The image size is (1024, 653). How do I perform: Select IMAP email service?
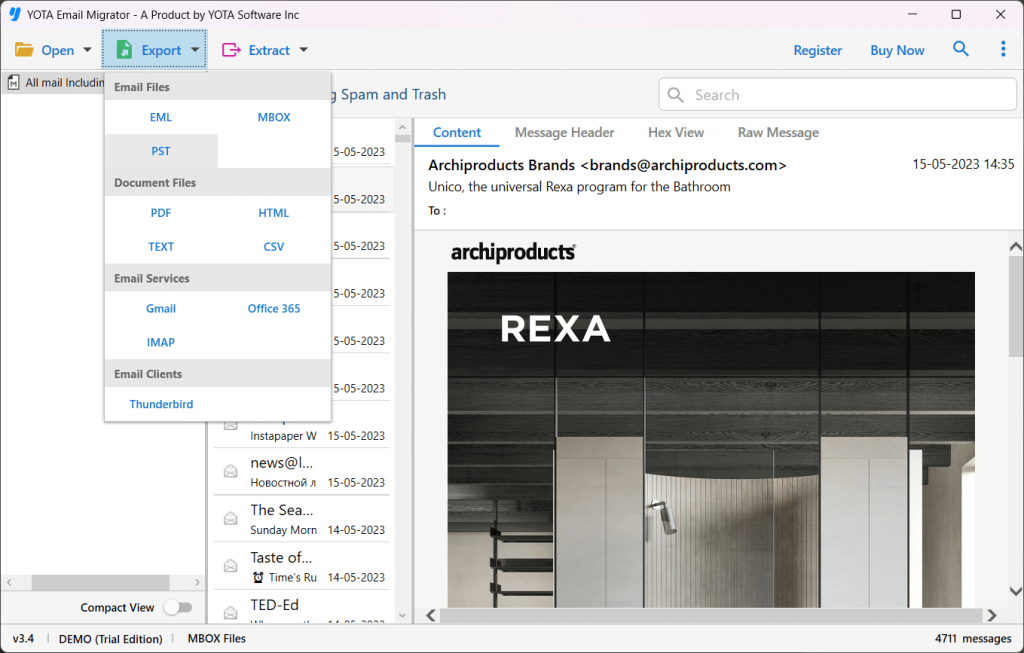[161, 342]
